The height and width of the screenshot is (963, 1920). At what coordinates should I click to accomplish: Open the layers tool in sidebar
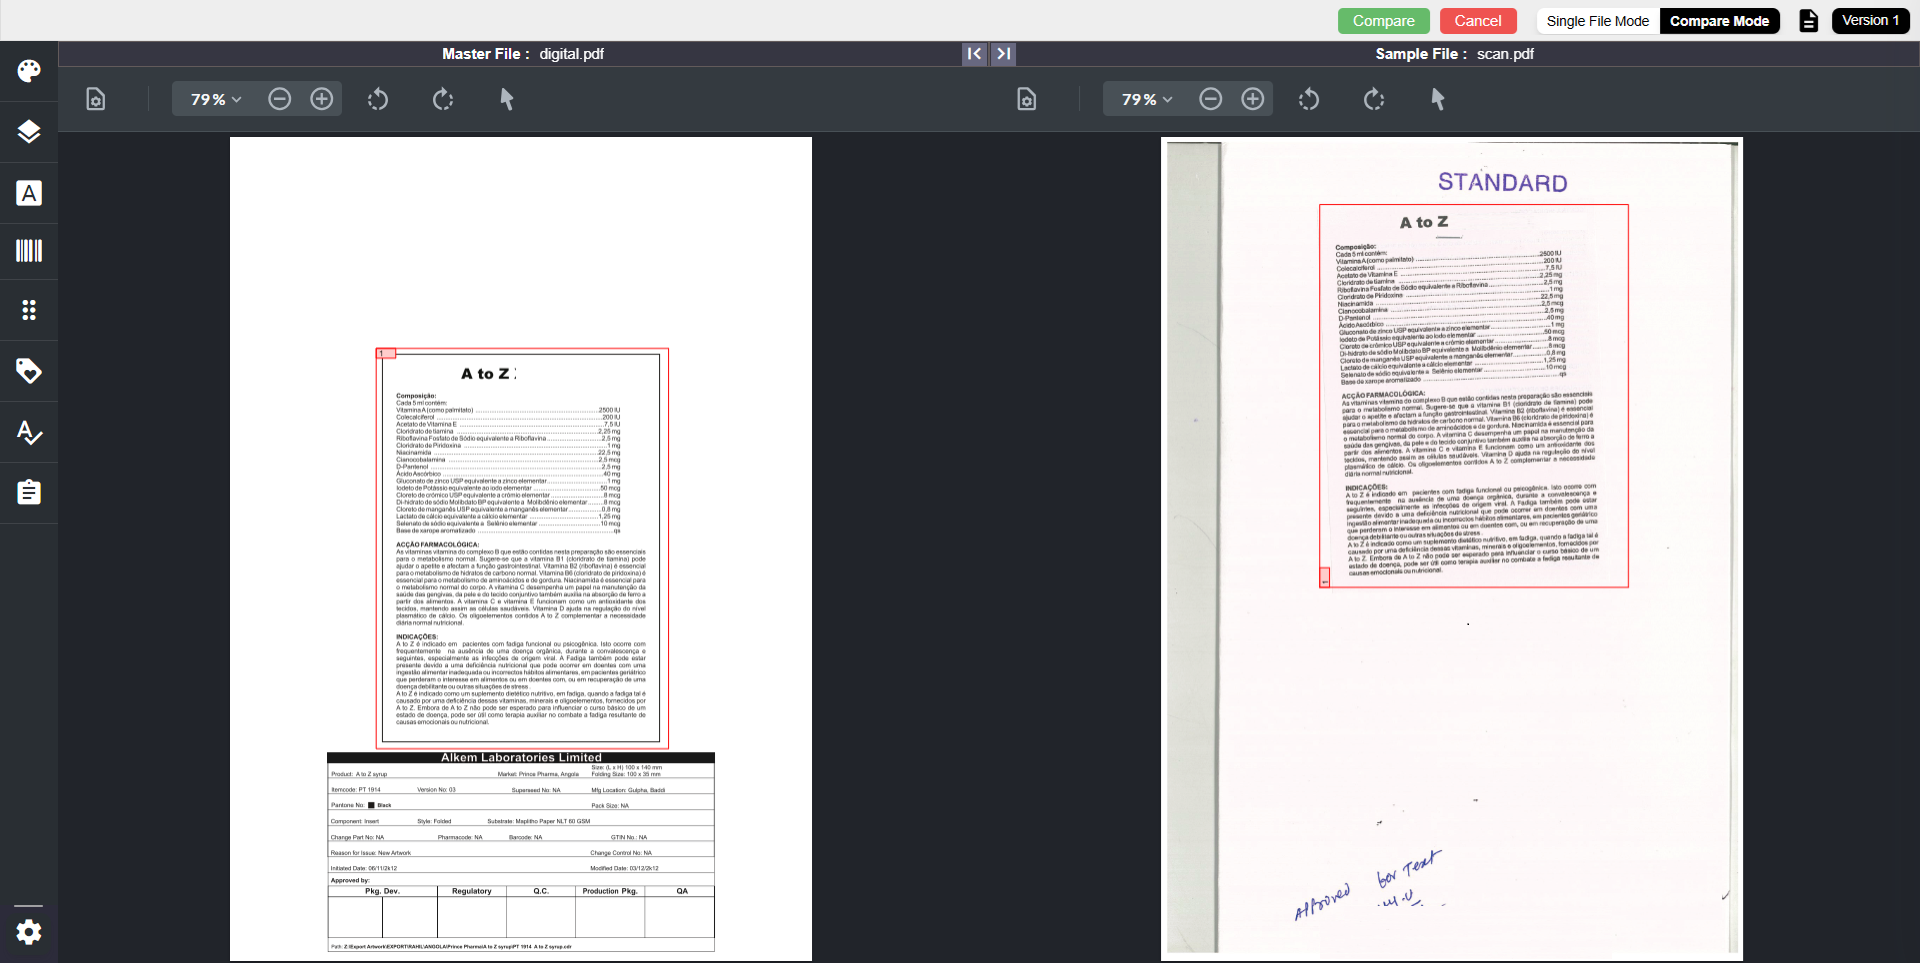pyautogui.click(x=29, y=132)
